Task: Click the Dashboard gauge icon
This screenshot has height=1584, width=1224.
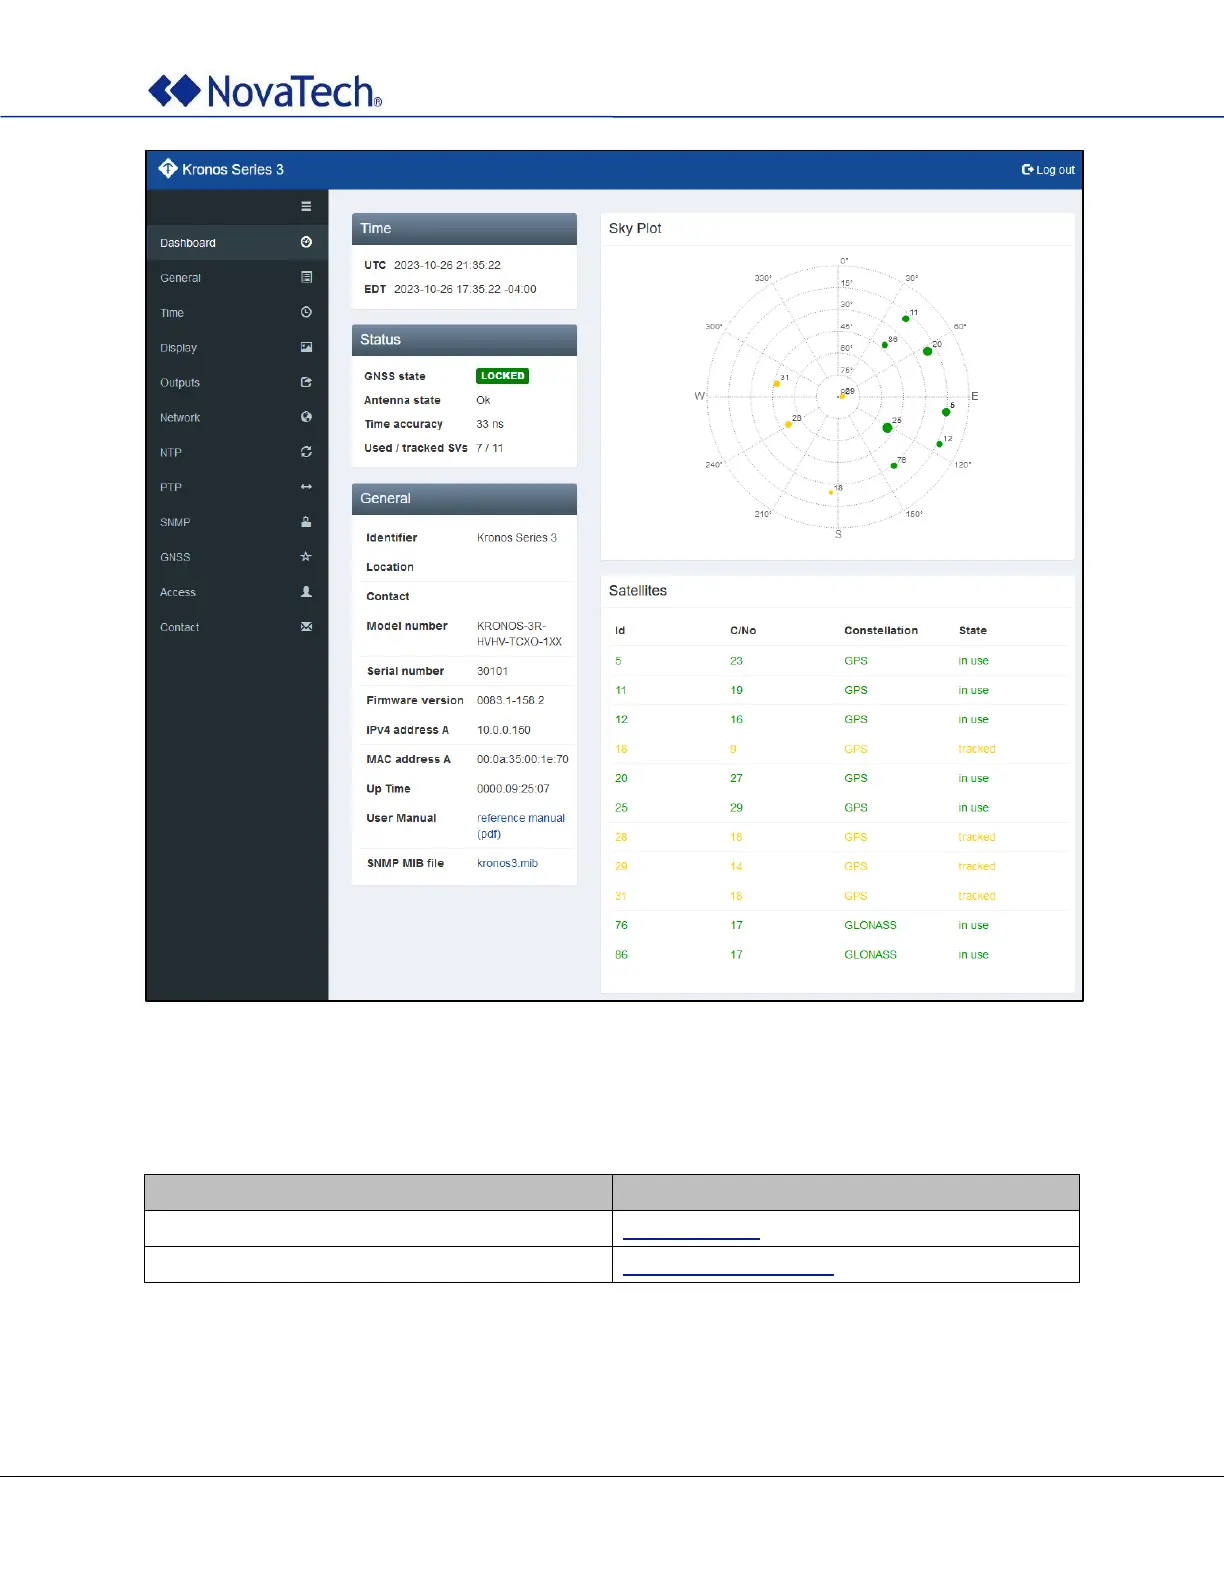Action: click(306, 242)
